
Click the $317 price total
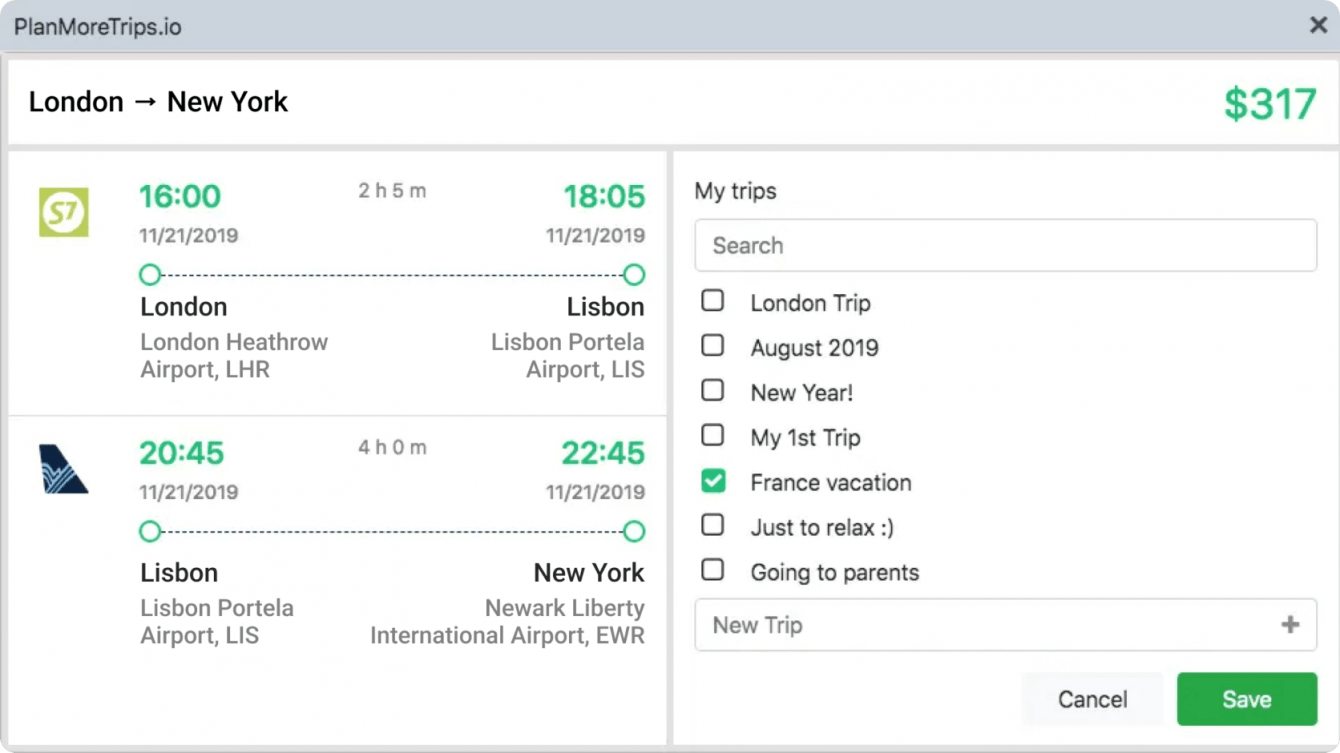[1270, 104]
